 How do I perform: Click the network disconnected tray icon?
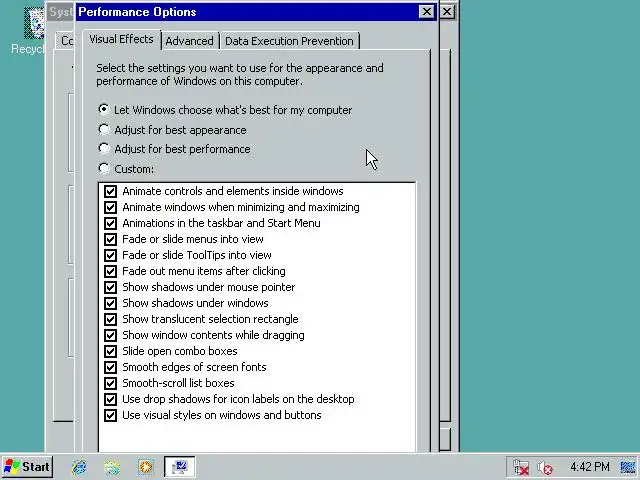pyautogui.click(x=521, y=467)
